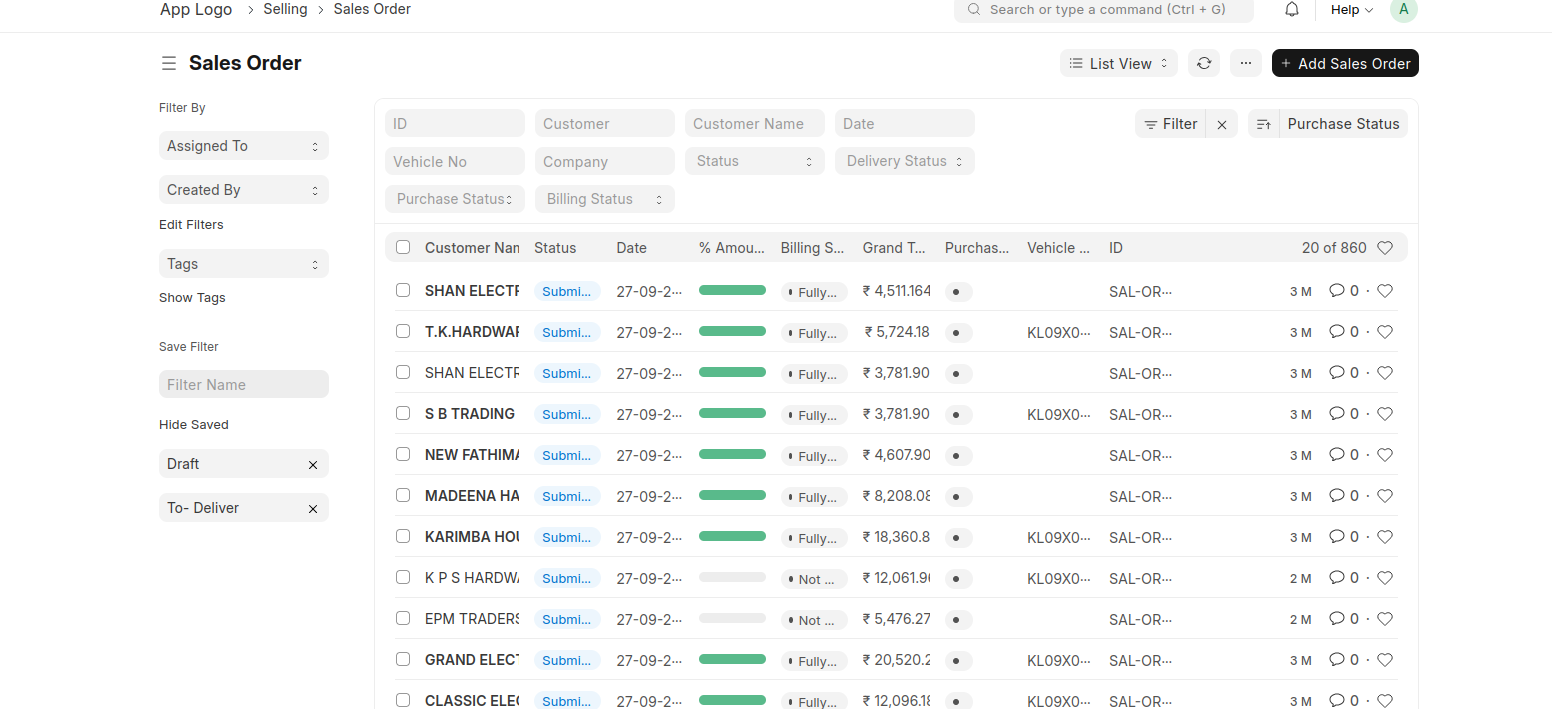
Task: Focus the ID filter field
Action: click(x=455, y=123)
